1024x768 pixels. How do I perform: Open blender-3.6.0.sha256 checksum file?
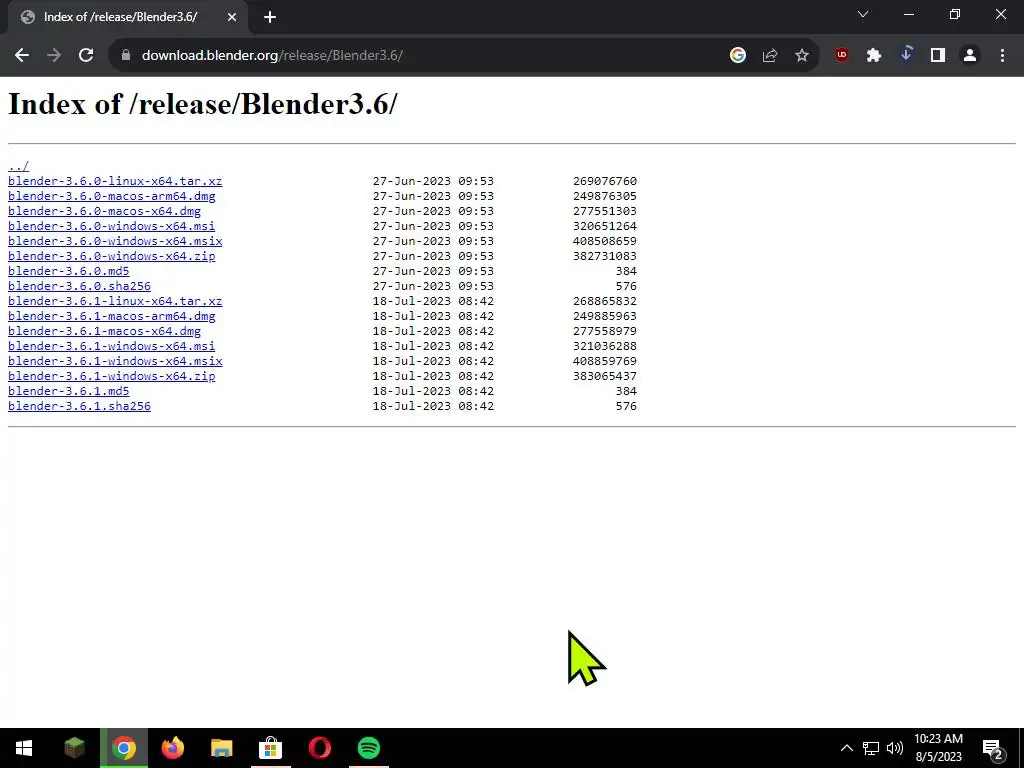point(79,286)
